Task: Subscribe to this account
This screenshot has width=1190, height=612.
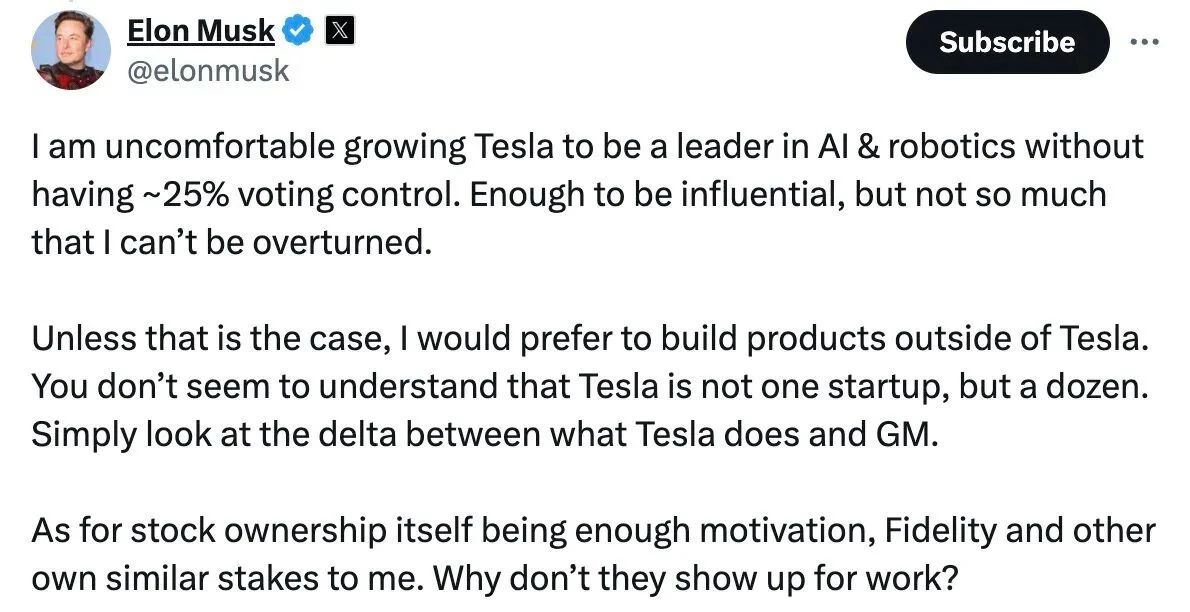Action: pyautogui.click(x=1007, y=42)
